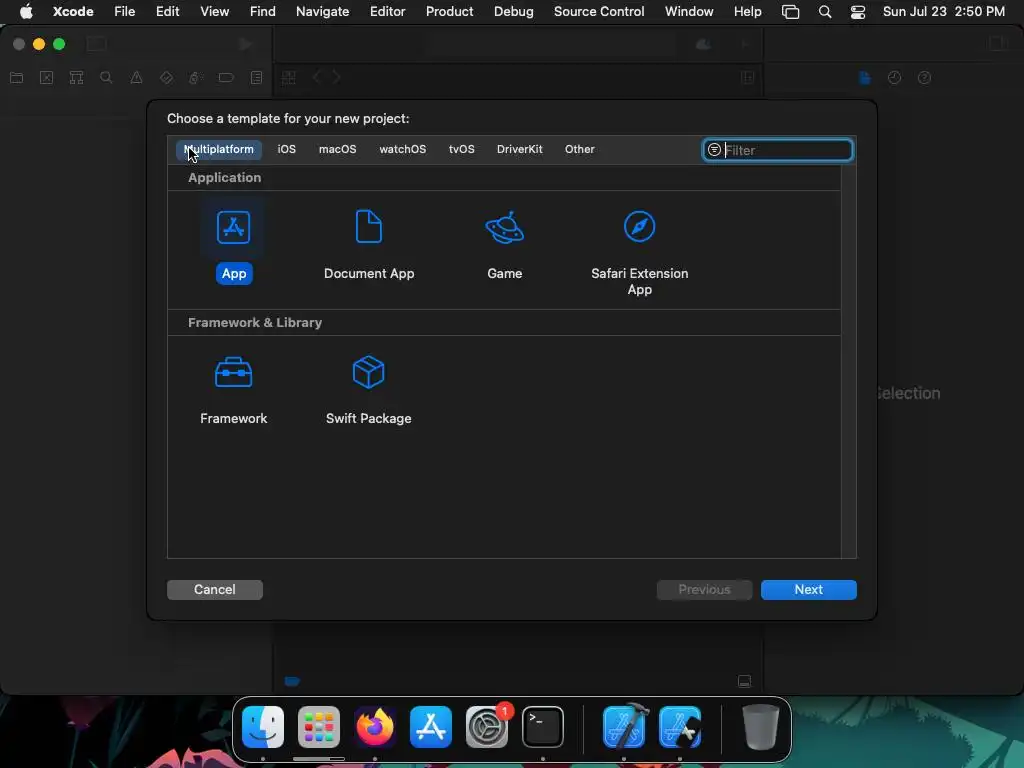Viewport: 1024px width, 768px height.
Task: Select the Swift Package template
Action: coord(368,372)
